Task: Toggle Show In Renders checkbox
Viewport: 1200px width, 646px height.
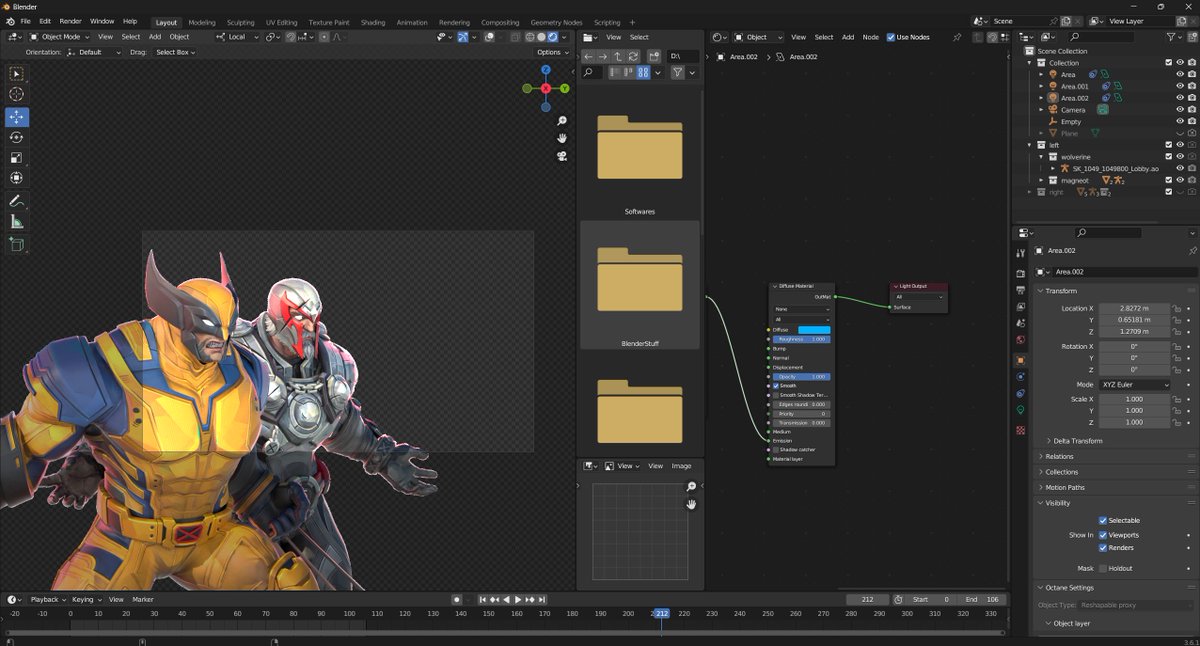Action: (1103, 547)
